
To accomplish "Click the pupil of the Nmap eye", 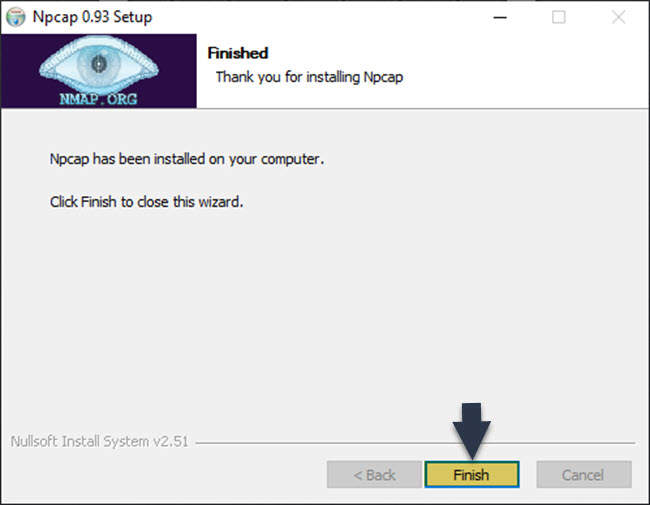I will pyautogui.click(x=99, y=64).
